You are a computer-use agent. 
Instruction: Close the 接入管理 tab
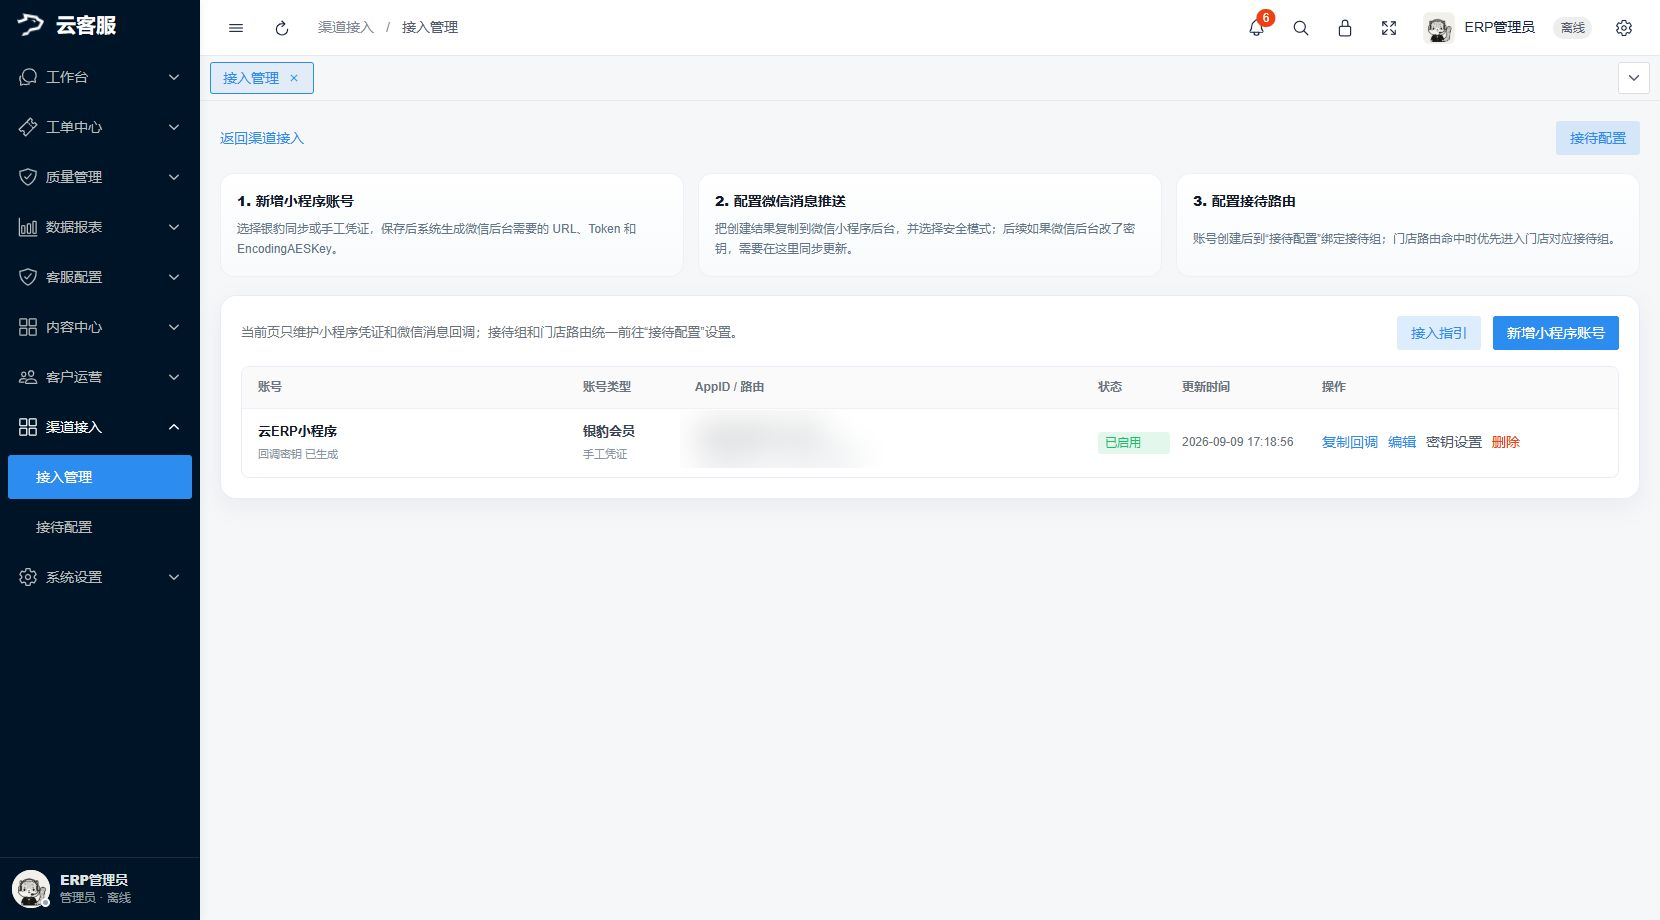pos(294,78)
